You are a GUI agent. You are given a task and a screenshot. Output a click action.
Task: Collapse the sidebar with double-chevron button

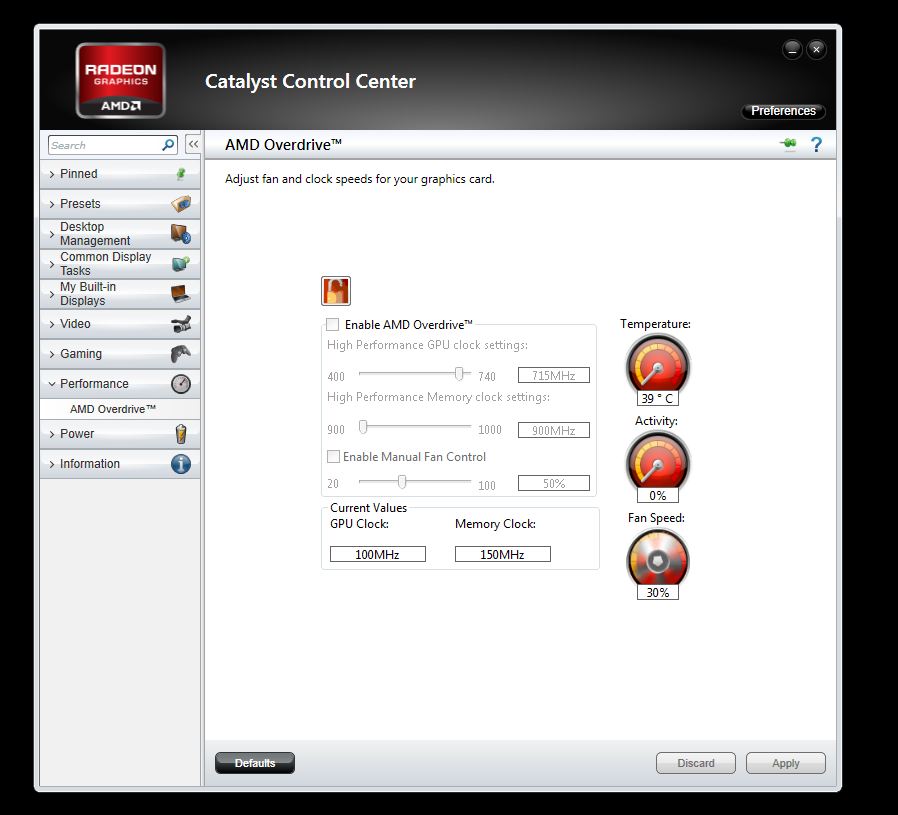pos(193,144)
